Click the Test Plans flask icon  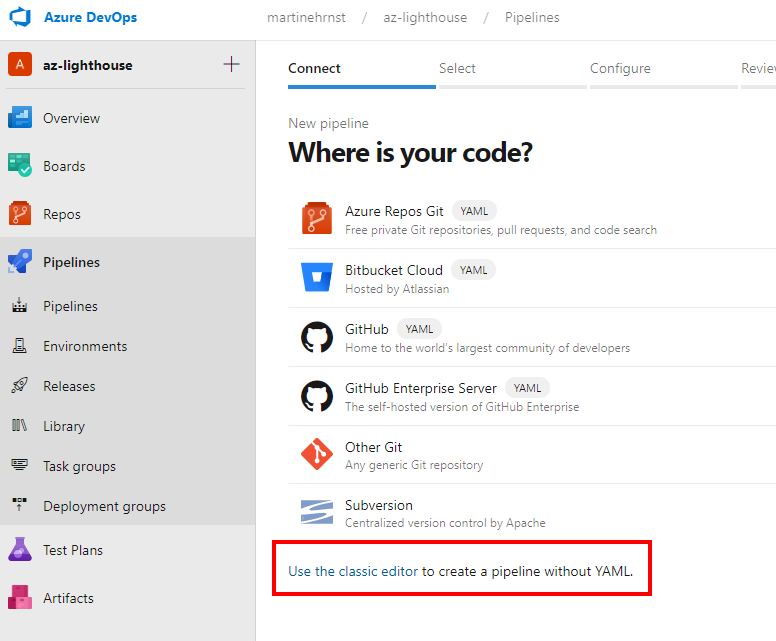20,549
